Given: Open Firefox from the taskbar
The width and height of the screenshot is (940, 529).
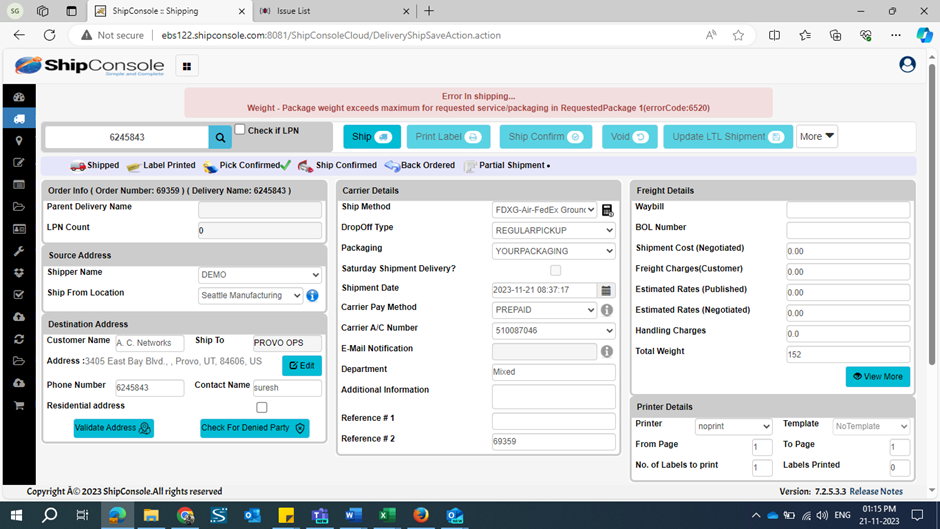Looking at the screenshot, I should 421,515.
